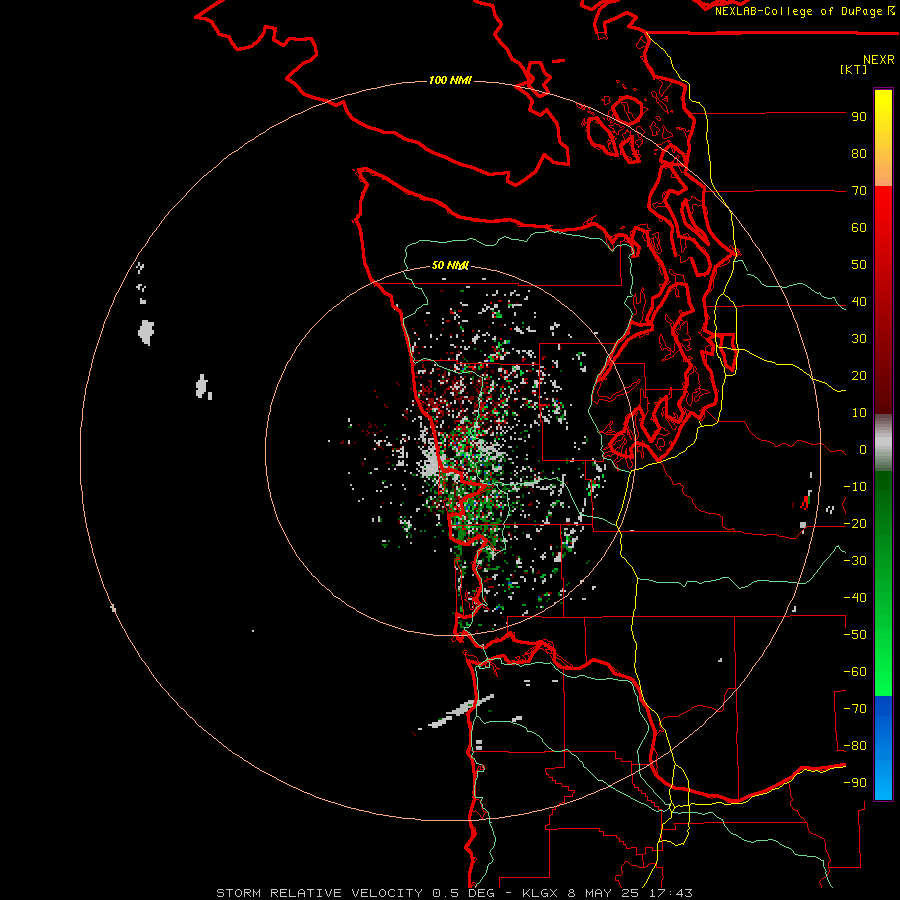This screenshot has width=900, height=900.
Task: Click the elongated gray echo streak near south coast
Action: point(461,711)
